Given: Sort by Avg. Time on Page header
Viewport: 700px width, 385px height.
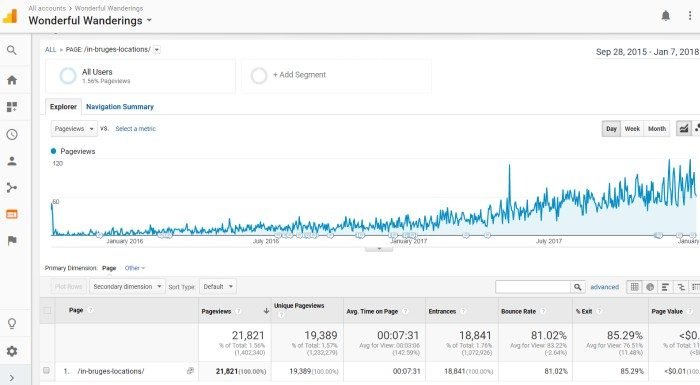Looking at the screenshot, I should tap(372, 311).
